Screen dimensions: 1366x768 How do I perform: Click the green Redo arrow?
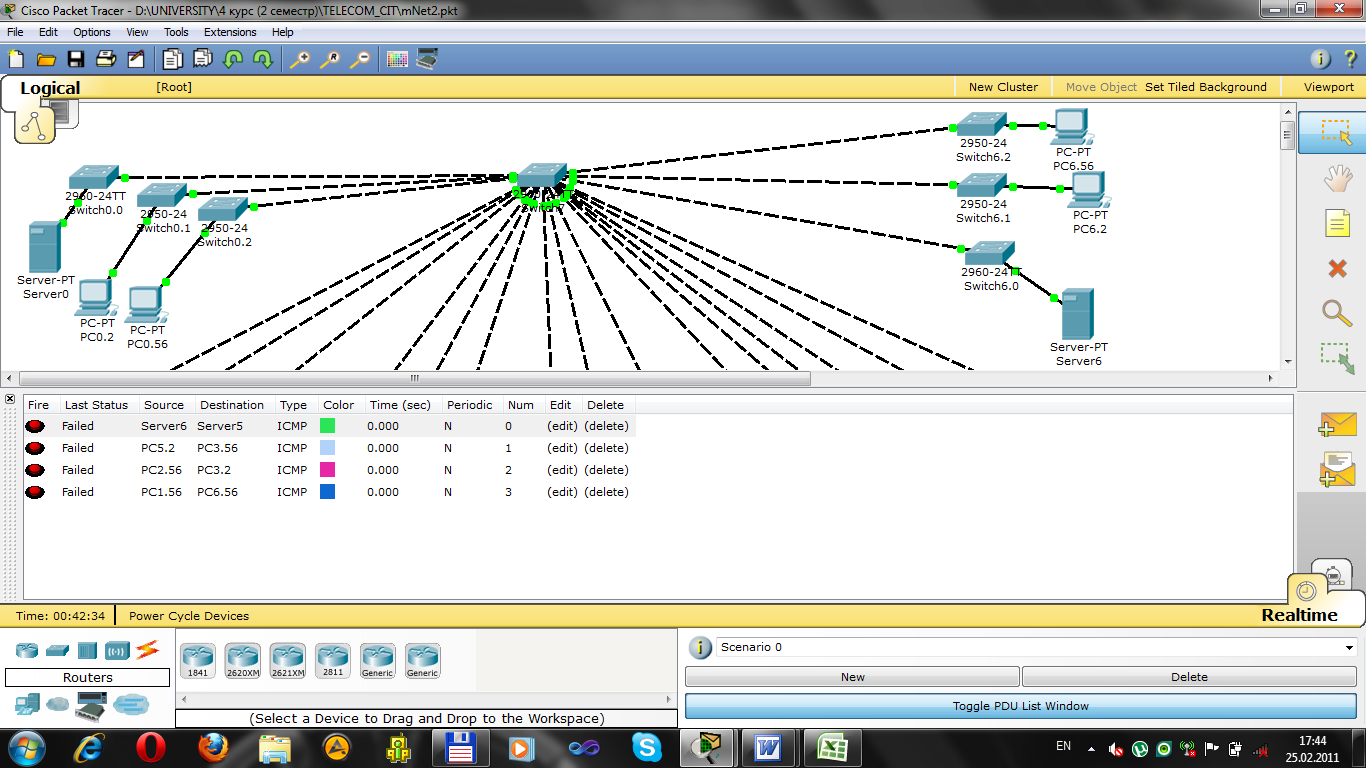point(263,59)
